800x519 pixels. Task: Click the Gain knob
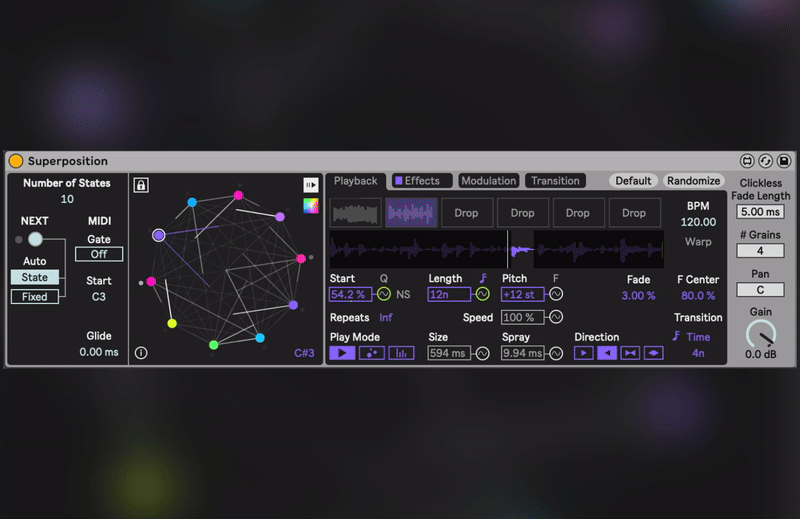tap(760, 334)
